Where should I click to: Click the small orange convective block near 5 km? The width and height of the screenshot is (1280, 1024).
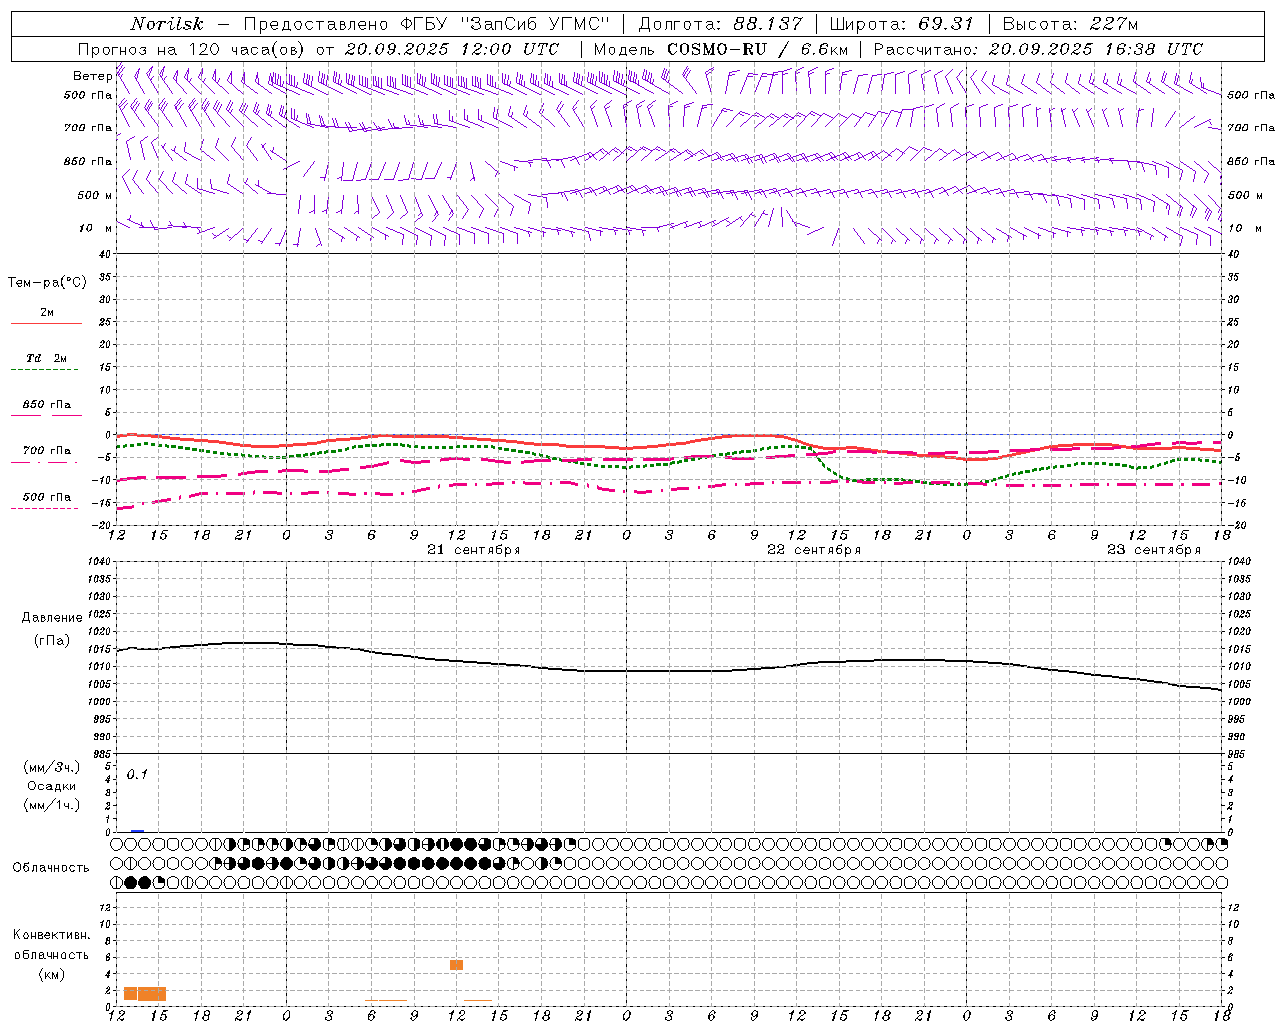(456, 965)
